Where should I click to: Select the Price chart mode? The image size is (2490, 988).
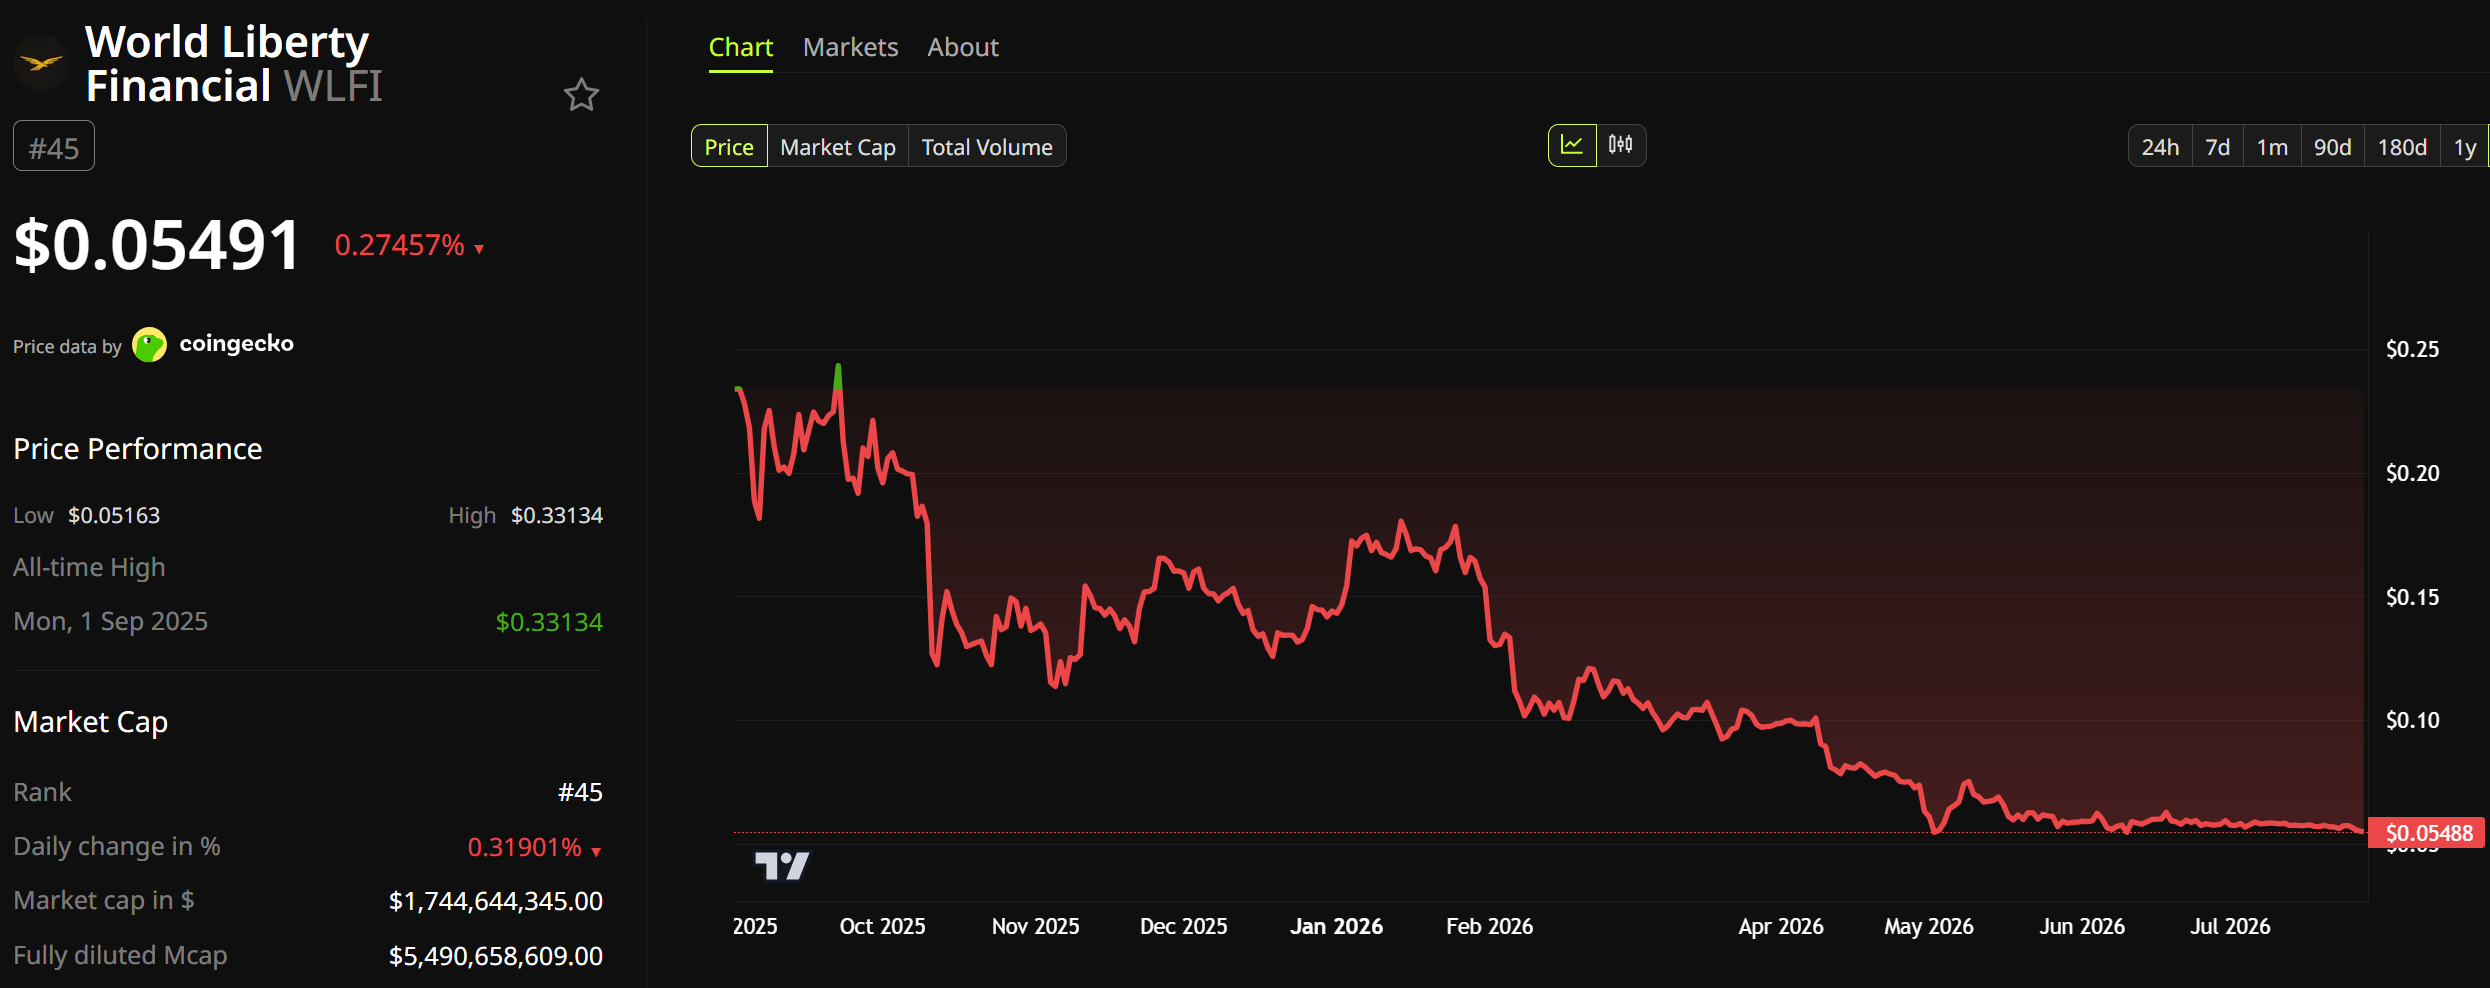pyautogui.click(x=729, y=147)
